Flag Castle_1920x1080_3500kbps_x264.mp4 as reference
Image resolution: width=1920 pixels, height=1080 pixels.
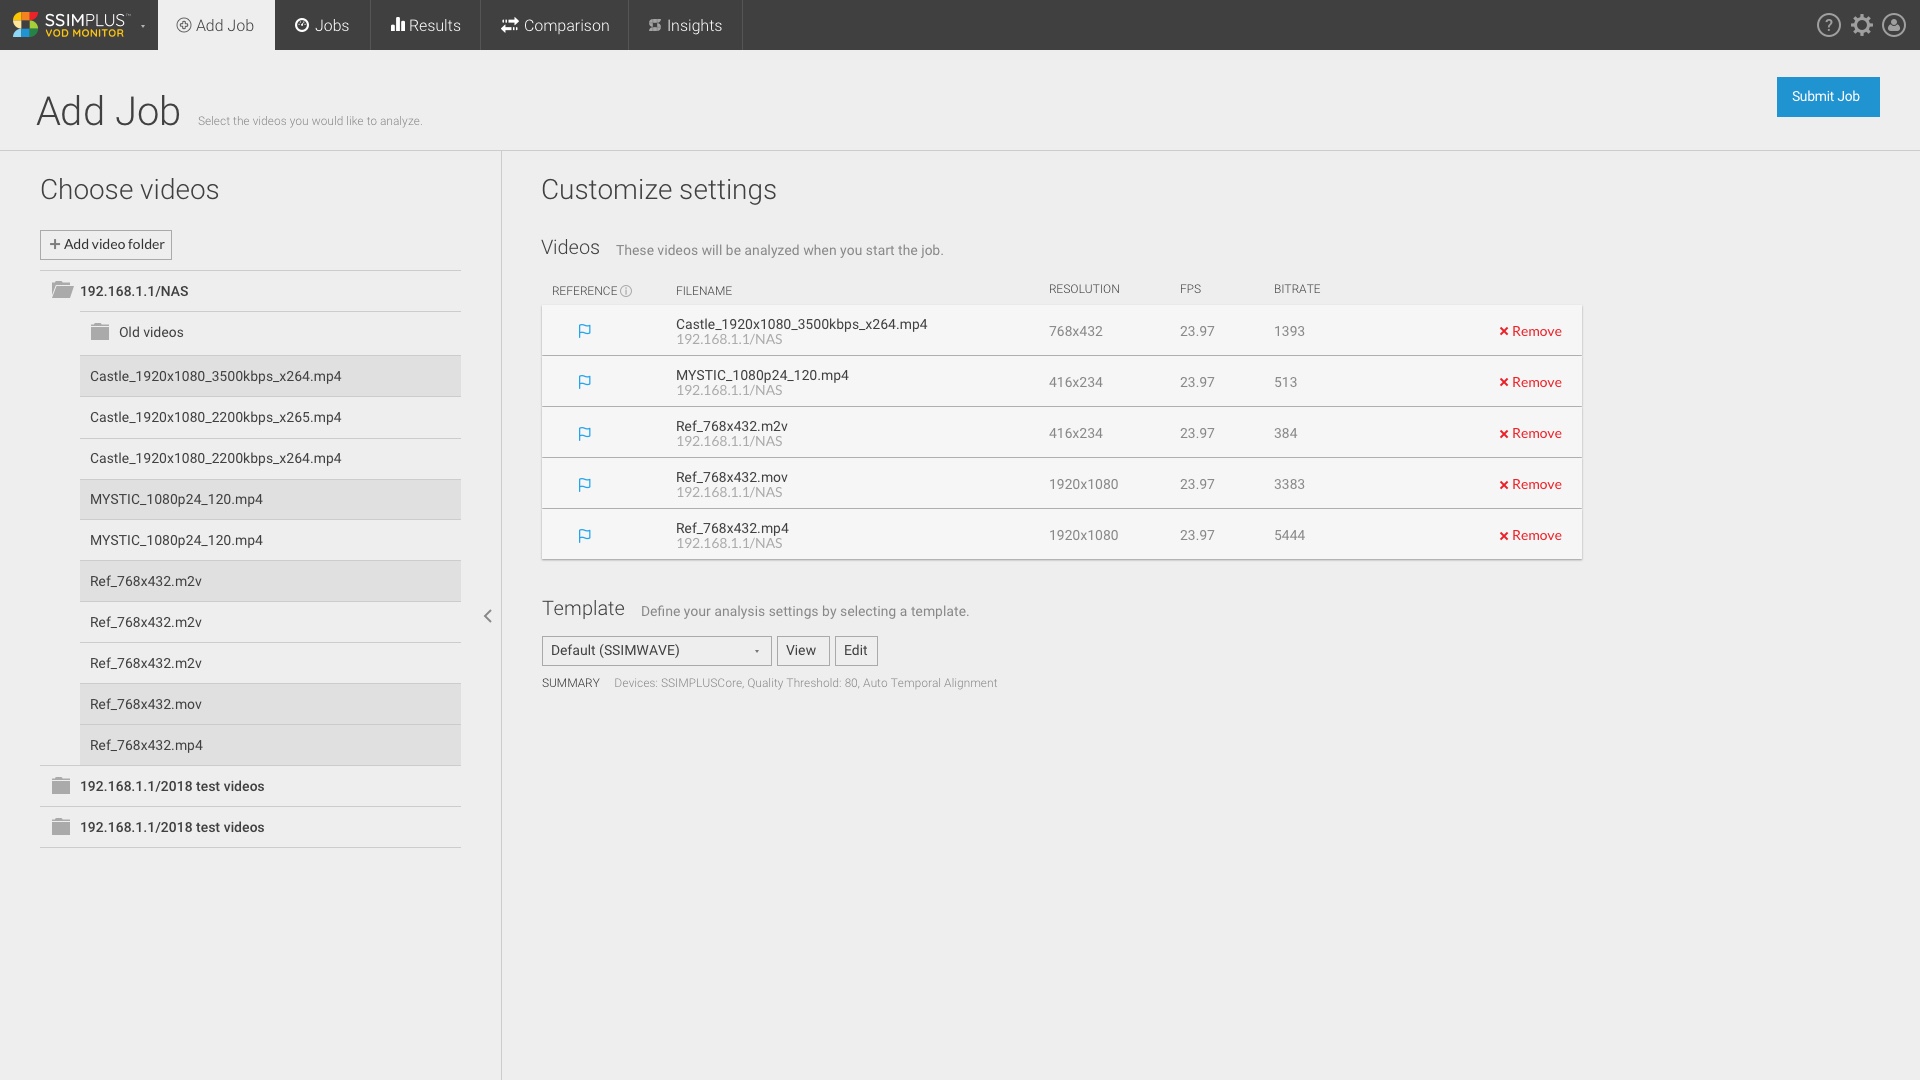tap(585, 331)
